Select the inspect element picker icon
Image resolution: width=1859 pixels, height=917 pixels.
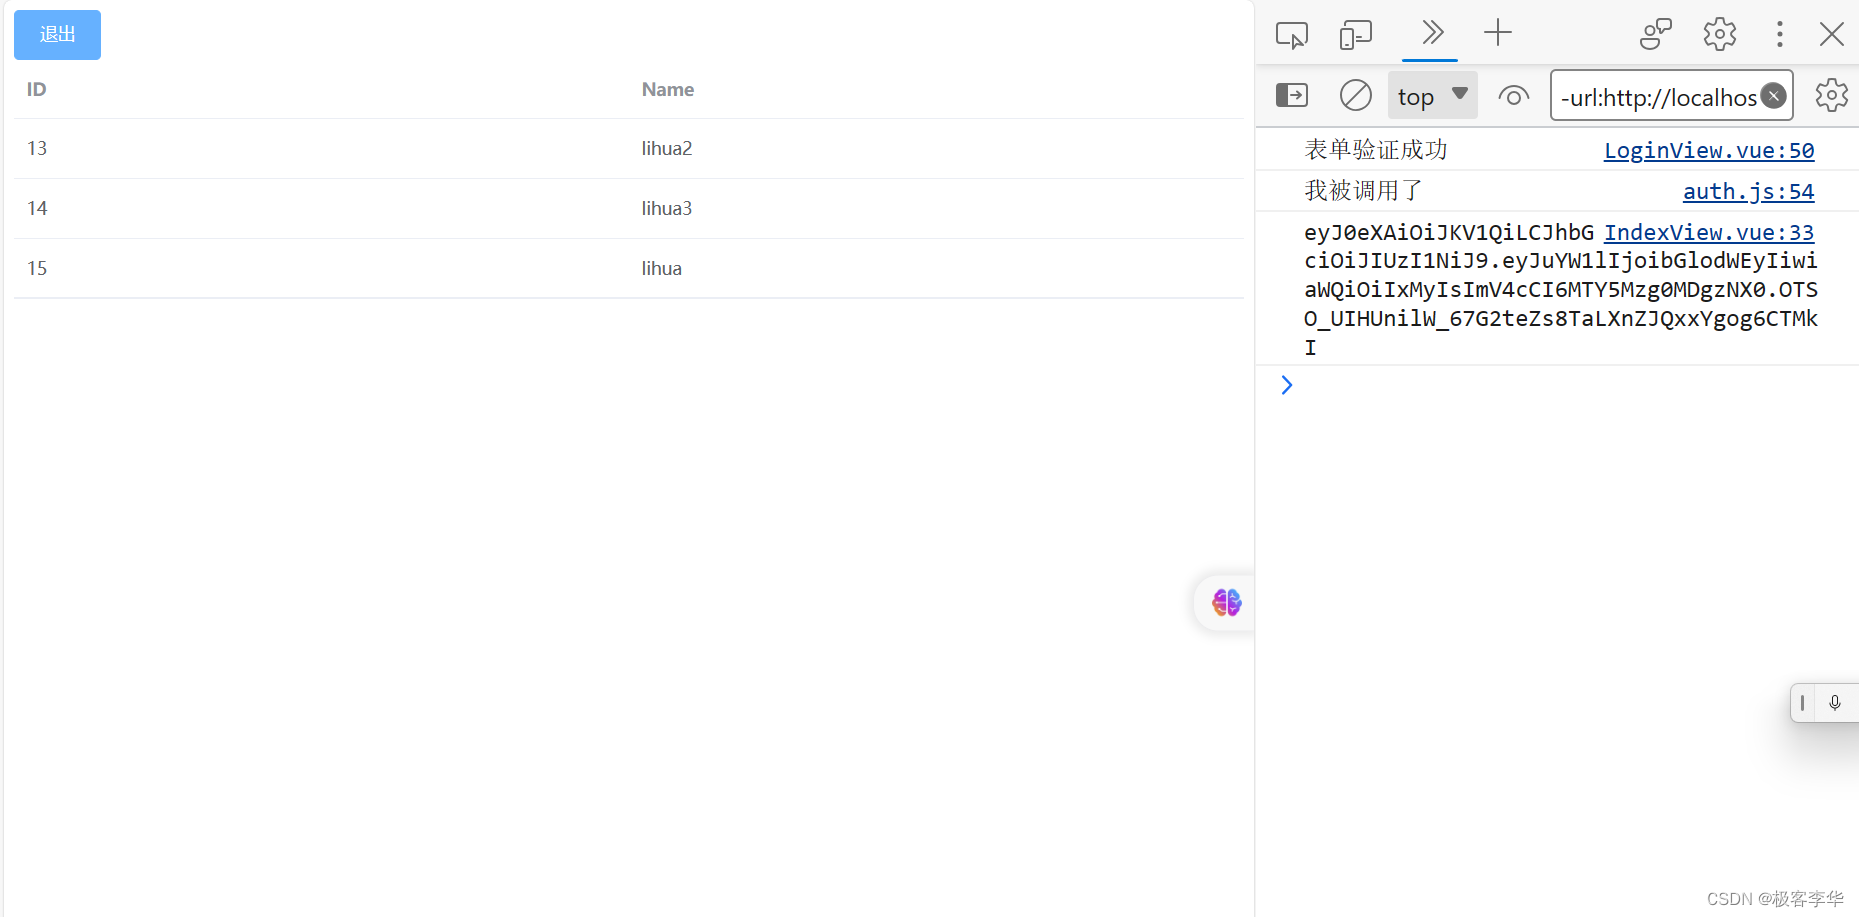click(1291, 35)
